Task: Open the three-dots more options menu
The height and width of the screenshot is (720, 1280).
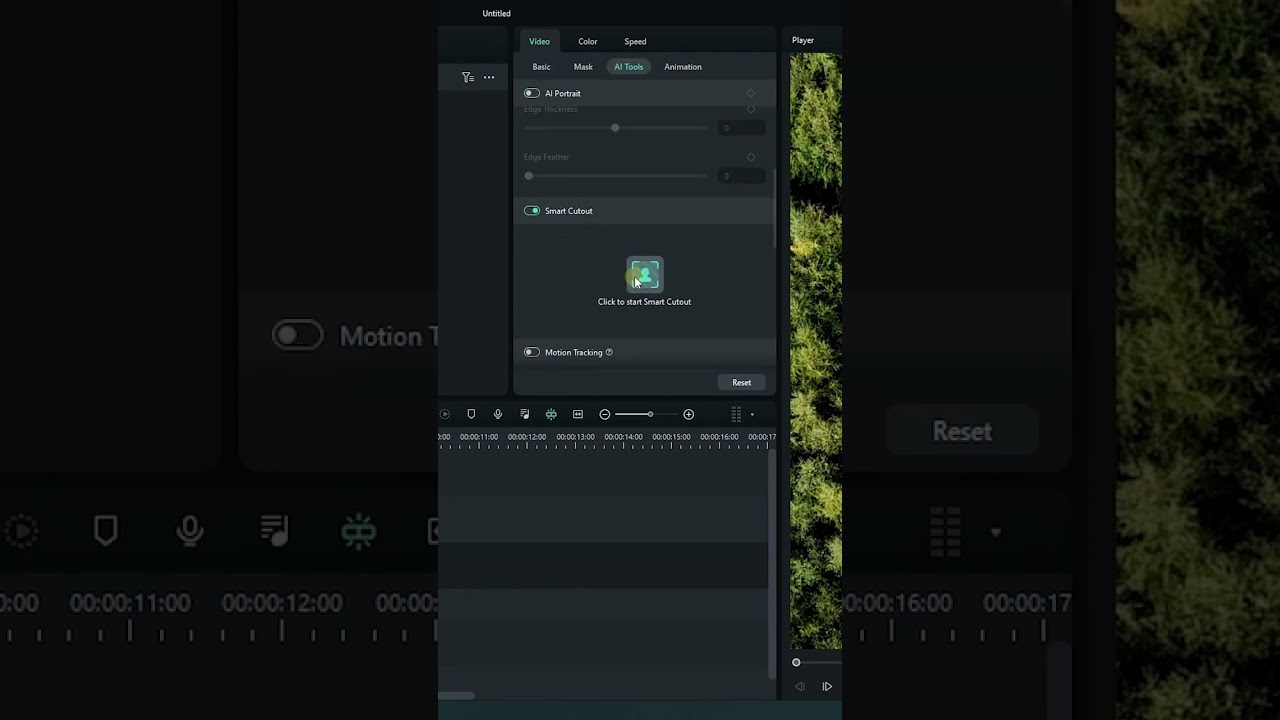Action: coord(489,77)
